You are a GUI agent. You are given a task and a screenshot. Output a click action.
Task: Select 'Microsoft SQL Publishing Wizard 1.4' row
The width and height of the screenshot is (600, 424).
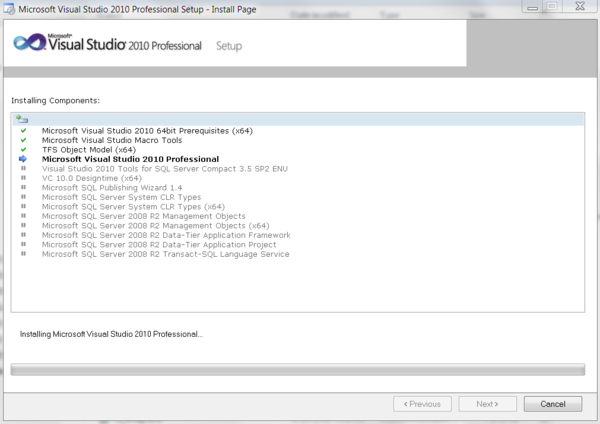[x=112, y=188]
